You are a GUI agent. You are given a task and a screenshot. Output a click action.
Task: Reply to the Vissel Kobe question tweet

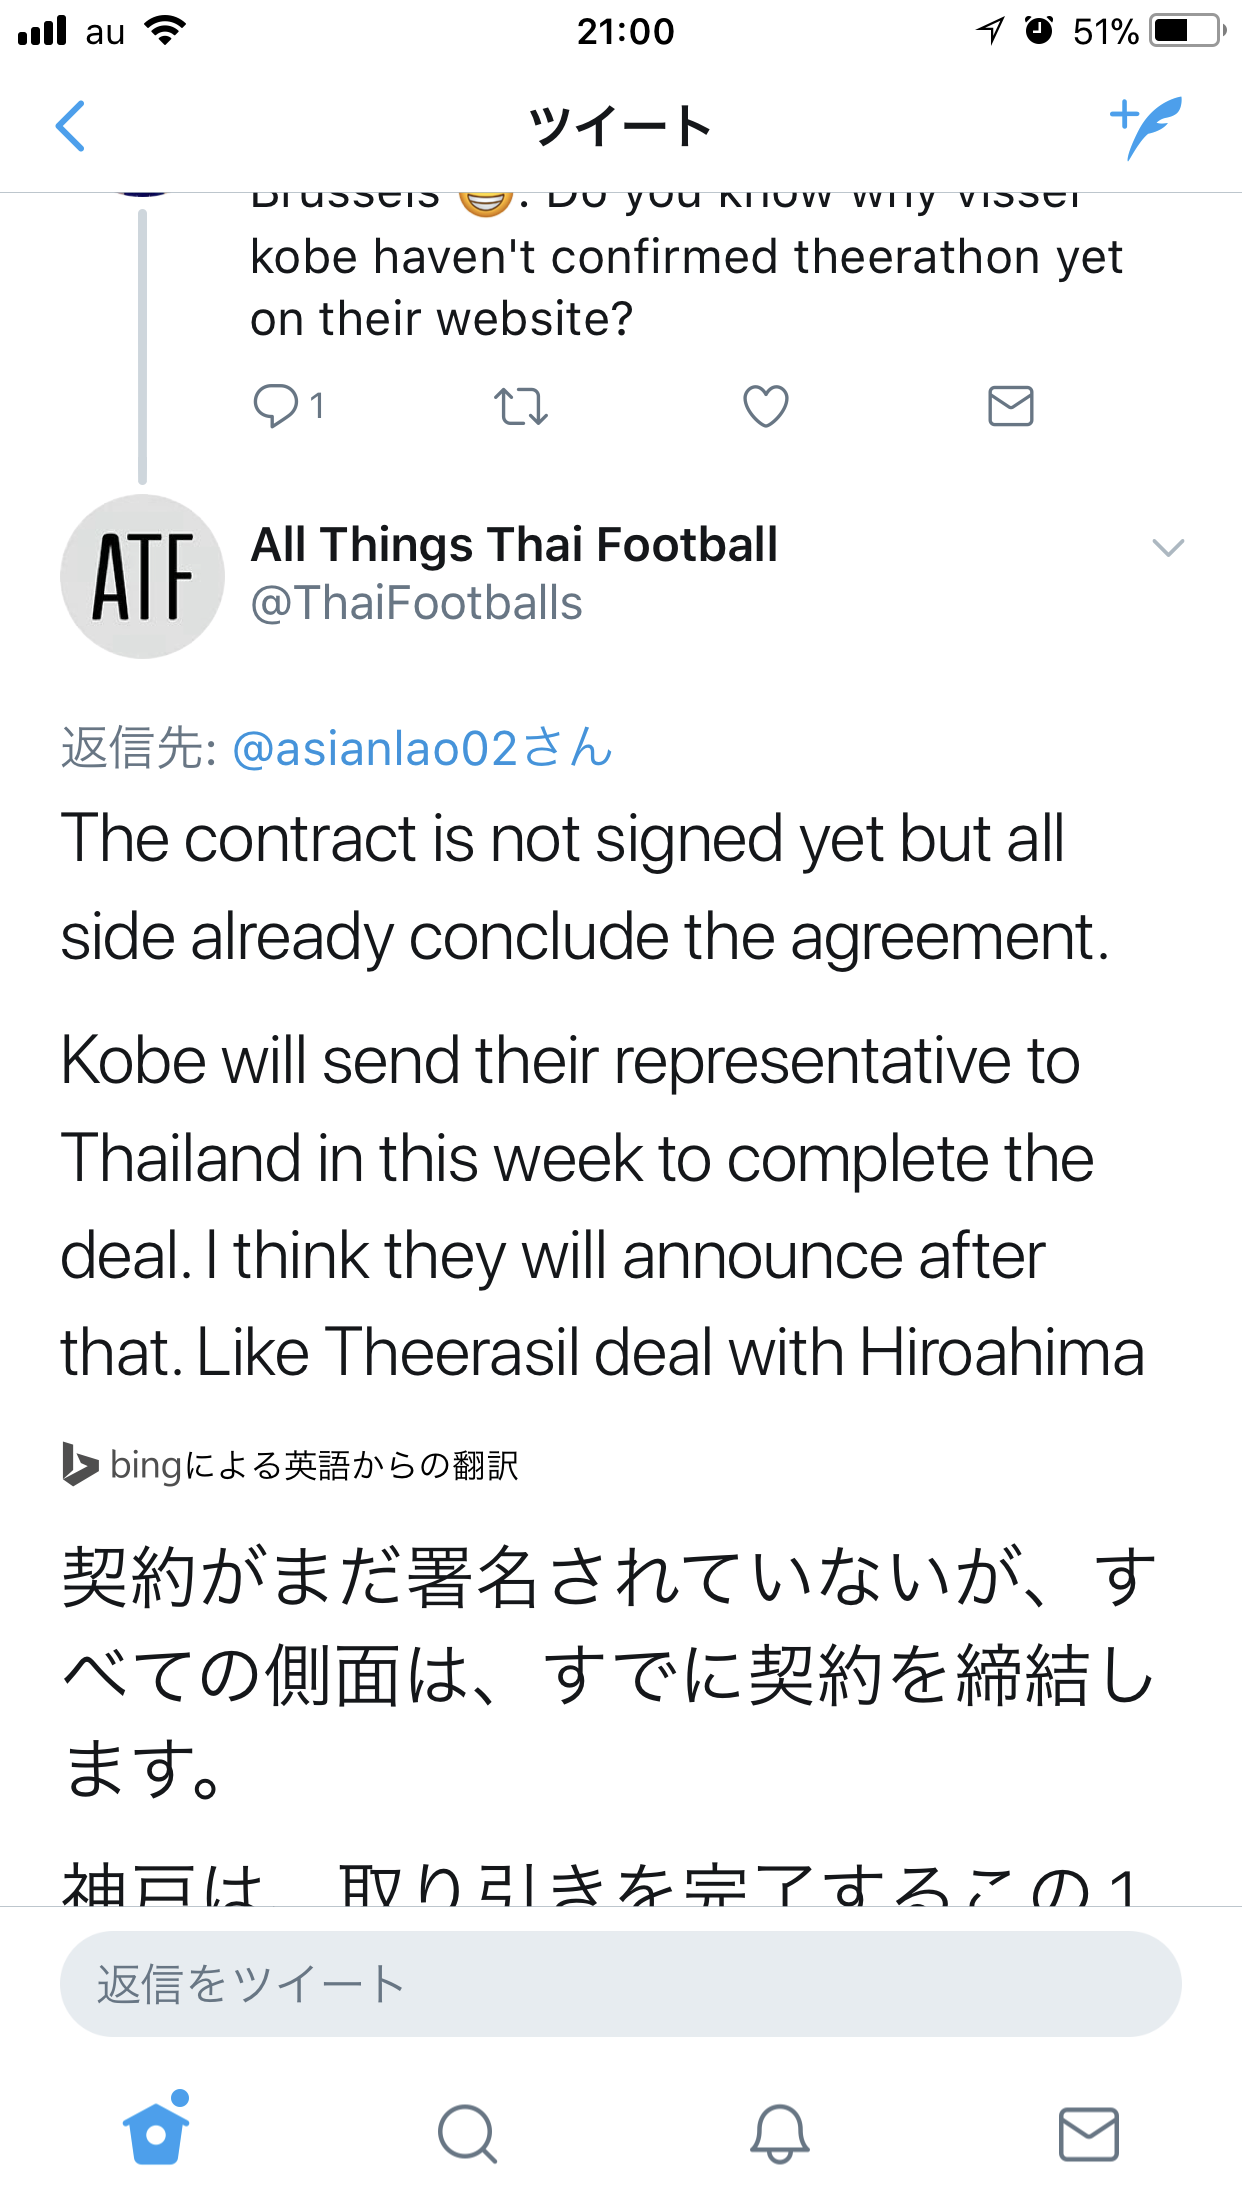point(276,406)
